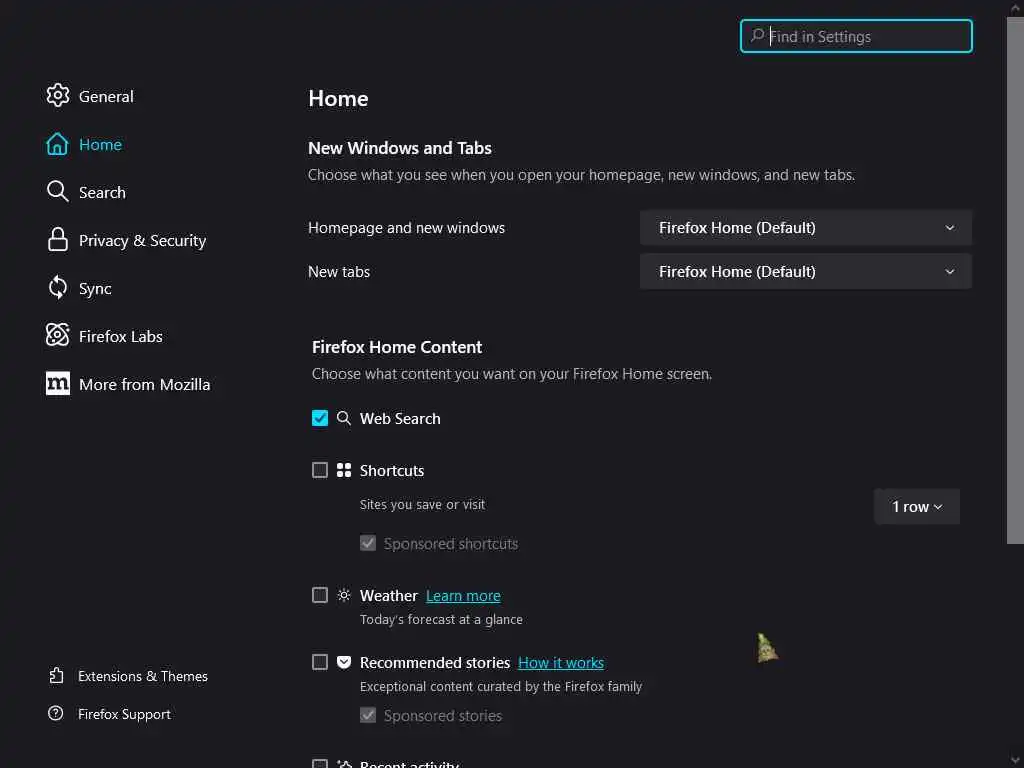Image resolution: width=1024 pixels, height=768 pixels.
Task: Click the Sync arrows icon
Action: [x=57, y=288]
